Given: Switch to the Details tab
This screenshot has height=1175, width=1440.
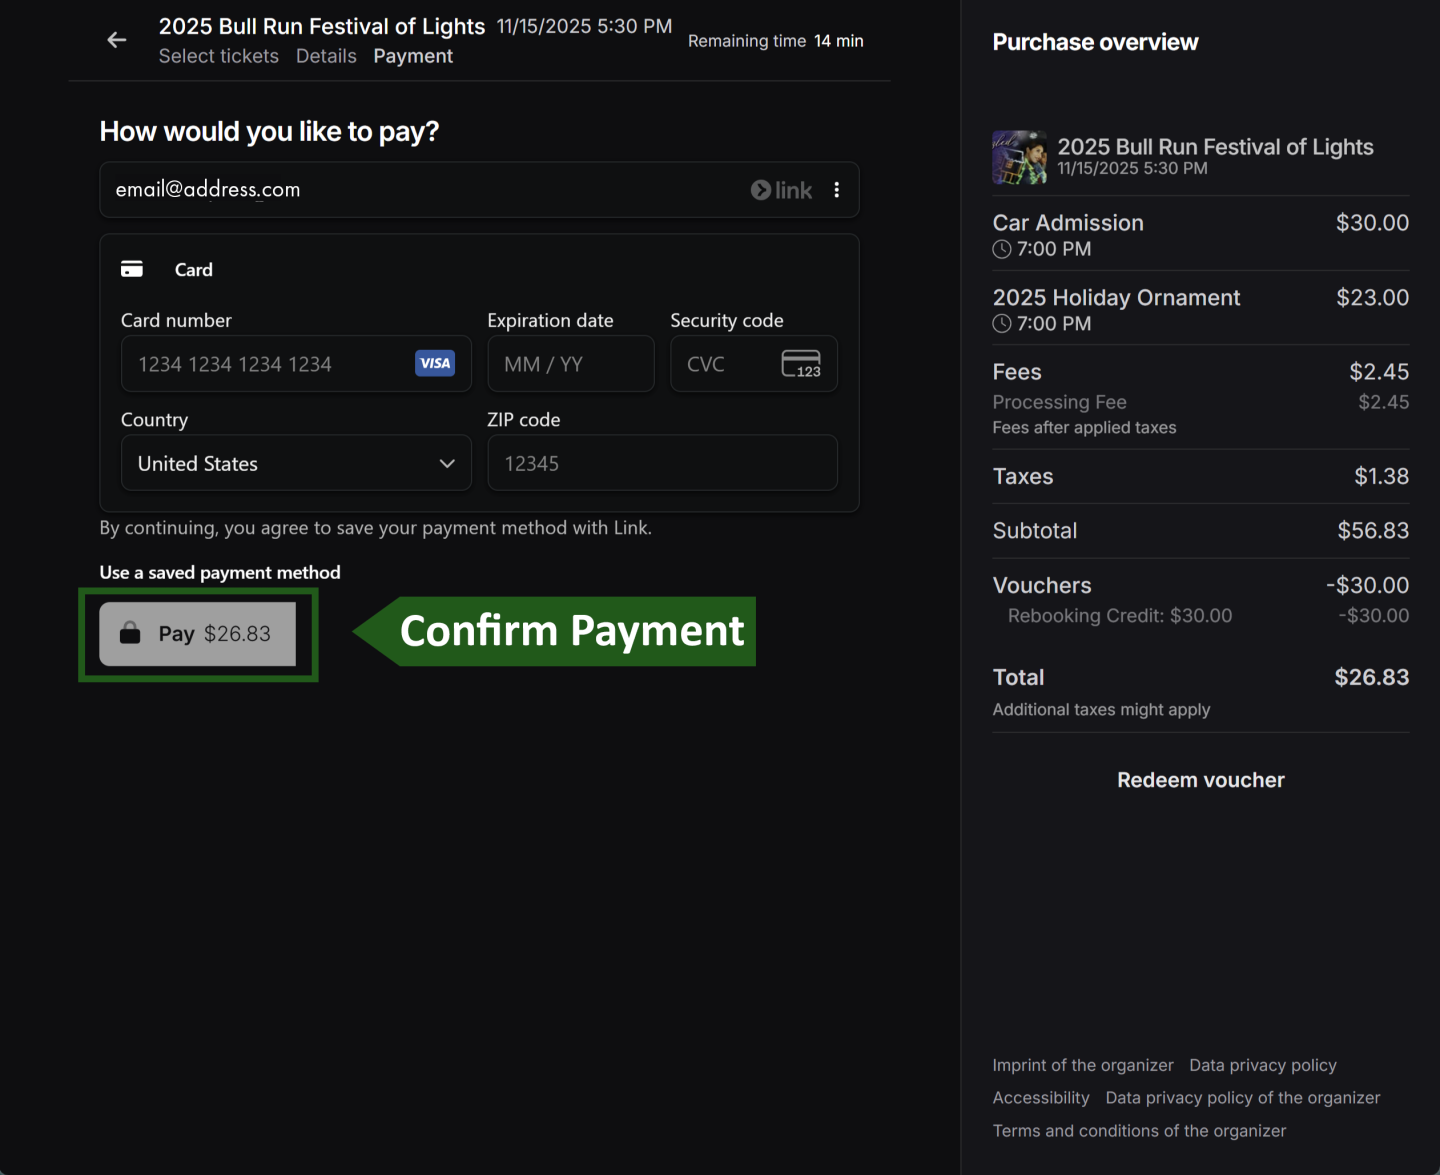Looking at the screenshot, I should tap(326, 56).
